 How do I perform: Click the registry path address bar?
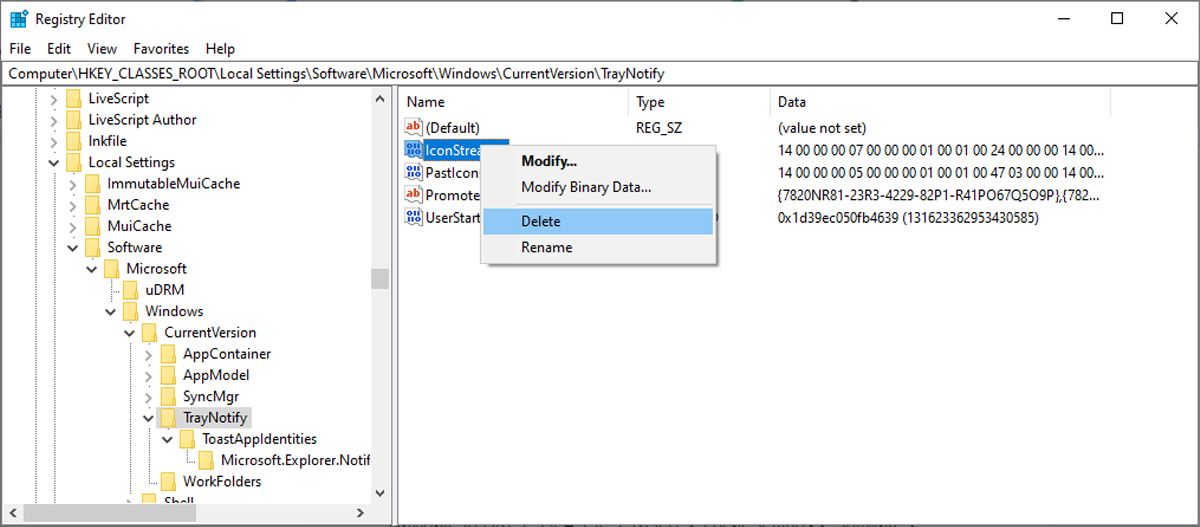[x=600, y=74]
